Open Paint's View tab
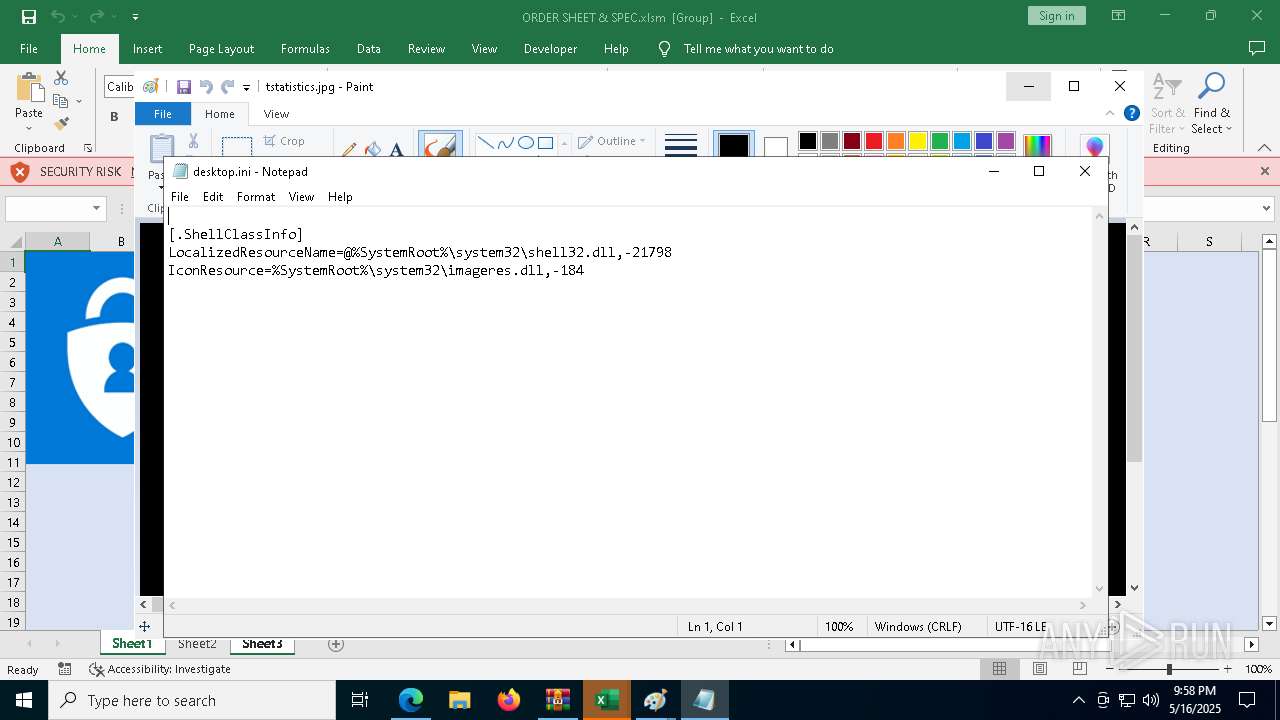 point(276,114)
